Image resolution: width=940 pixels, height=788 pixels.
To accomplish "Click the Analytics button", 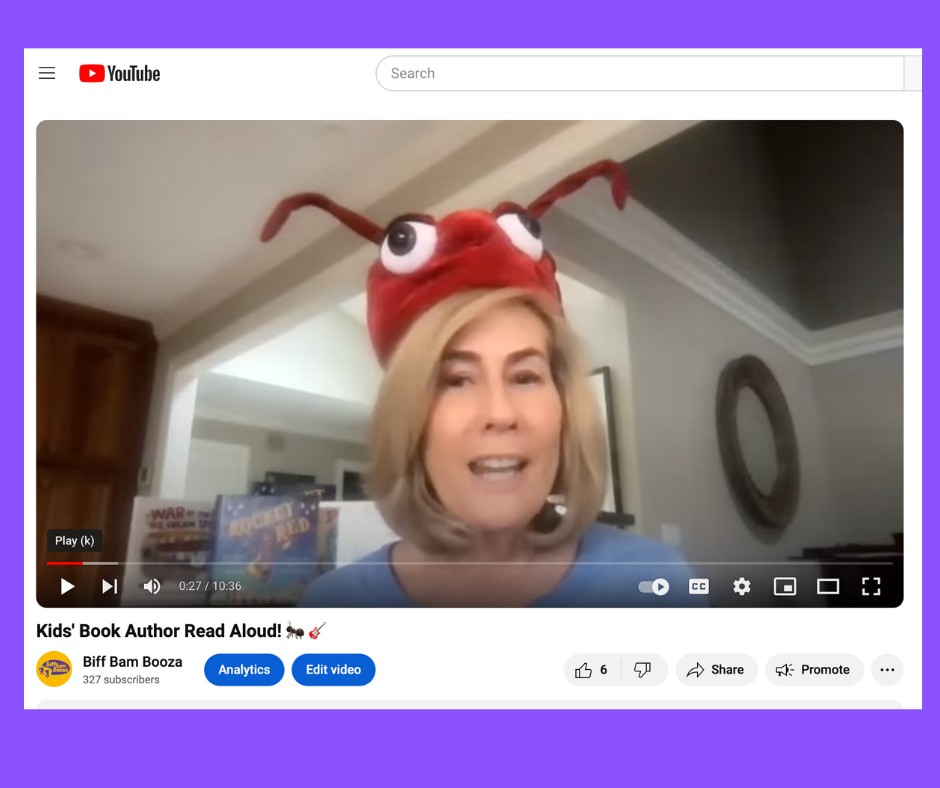I will [244, 670].
